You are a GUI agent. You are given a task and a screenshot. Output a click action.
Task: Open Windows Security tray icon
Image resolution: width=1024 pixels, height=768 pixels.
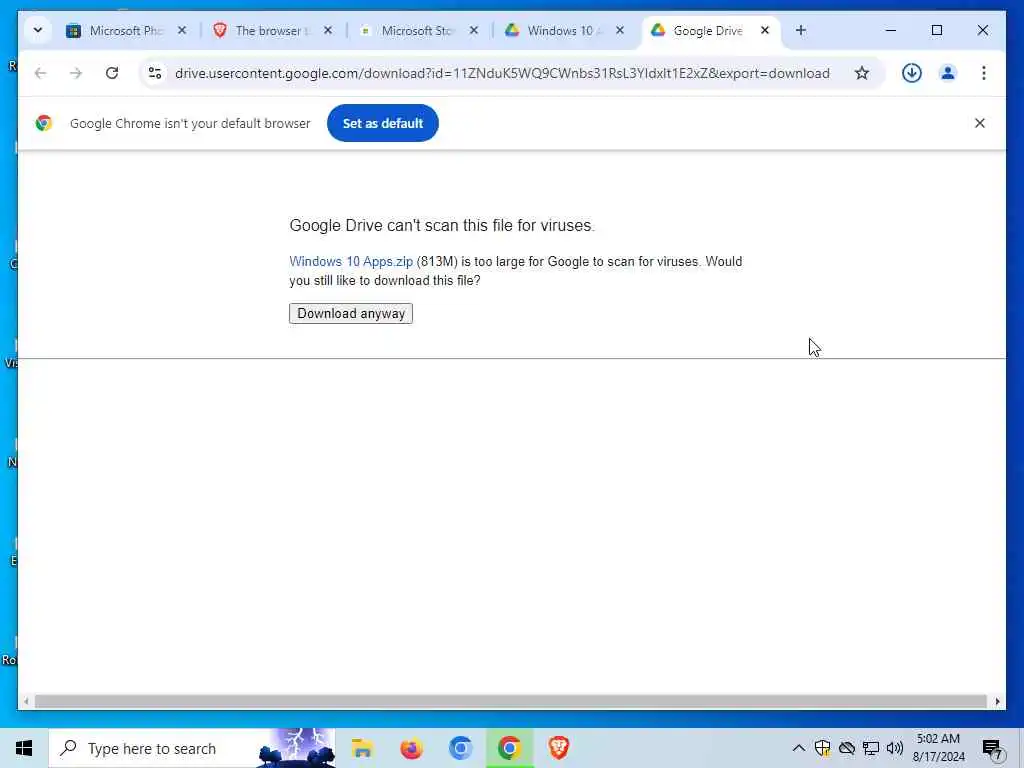tap(823, 748)
